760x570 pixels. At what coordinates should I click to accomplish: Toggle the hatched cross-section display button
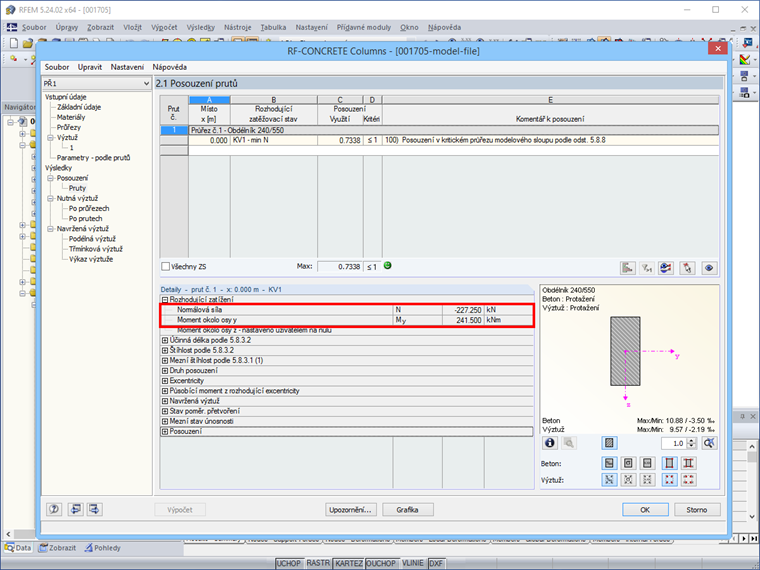[609, 443]
